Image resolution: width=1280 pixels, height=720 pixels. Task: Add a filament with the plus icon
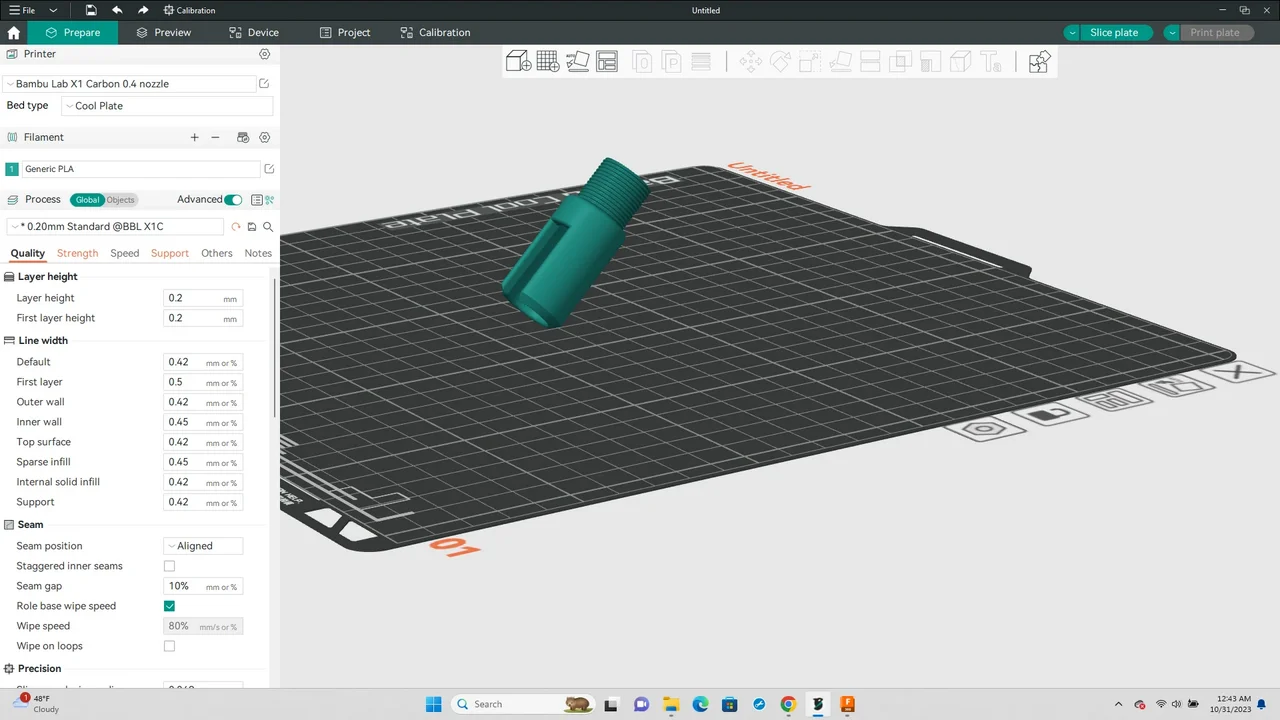(195, 137)
